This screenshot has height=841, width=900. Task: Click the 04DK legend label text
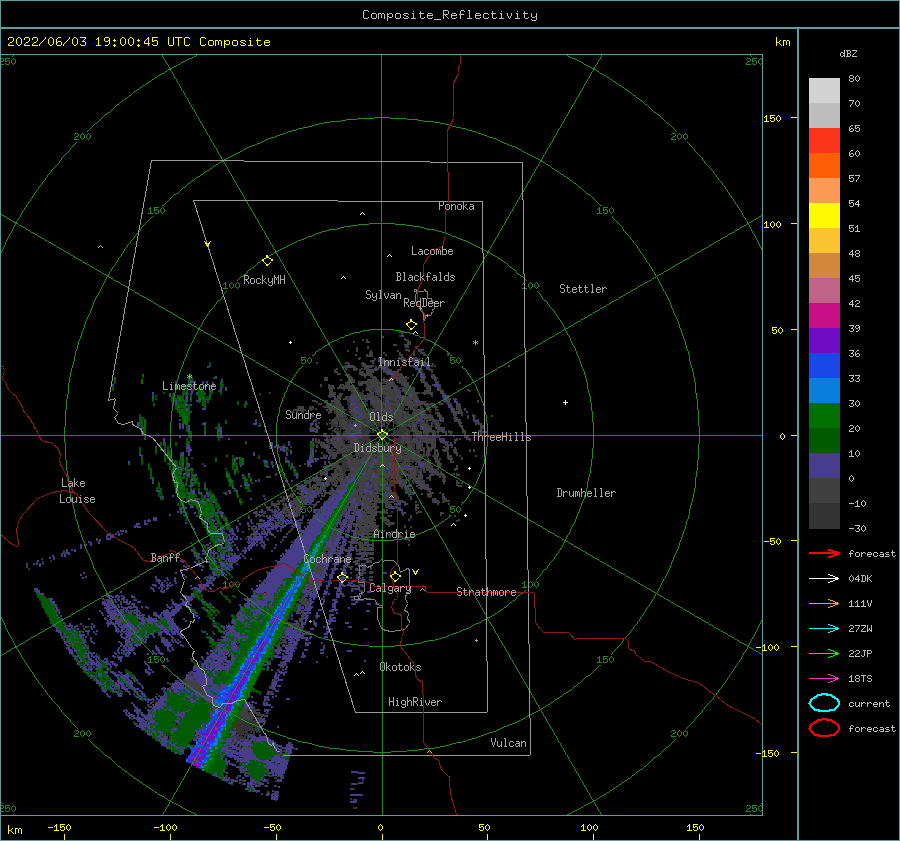pos(860,578)
